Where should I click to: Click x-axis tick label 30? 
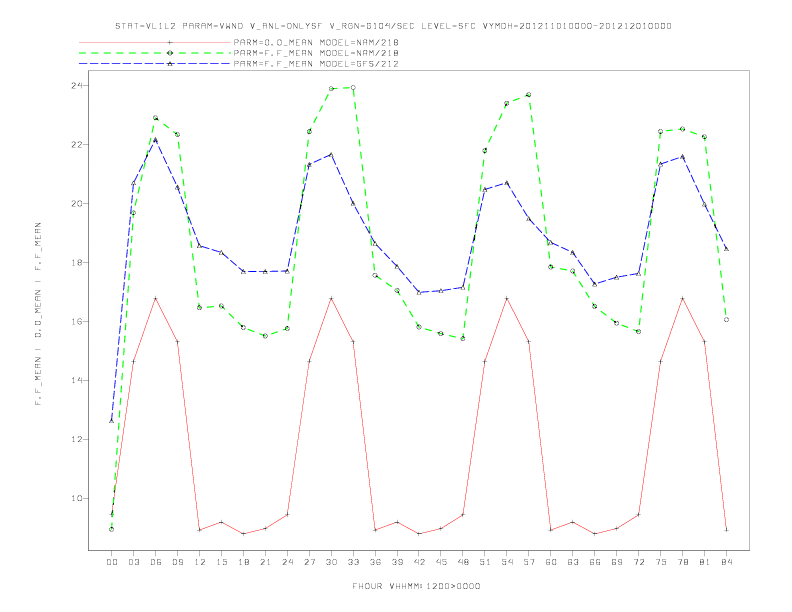[x=331, y=562]
